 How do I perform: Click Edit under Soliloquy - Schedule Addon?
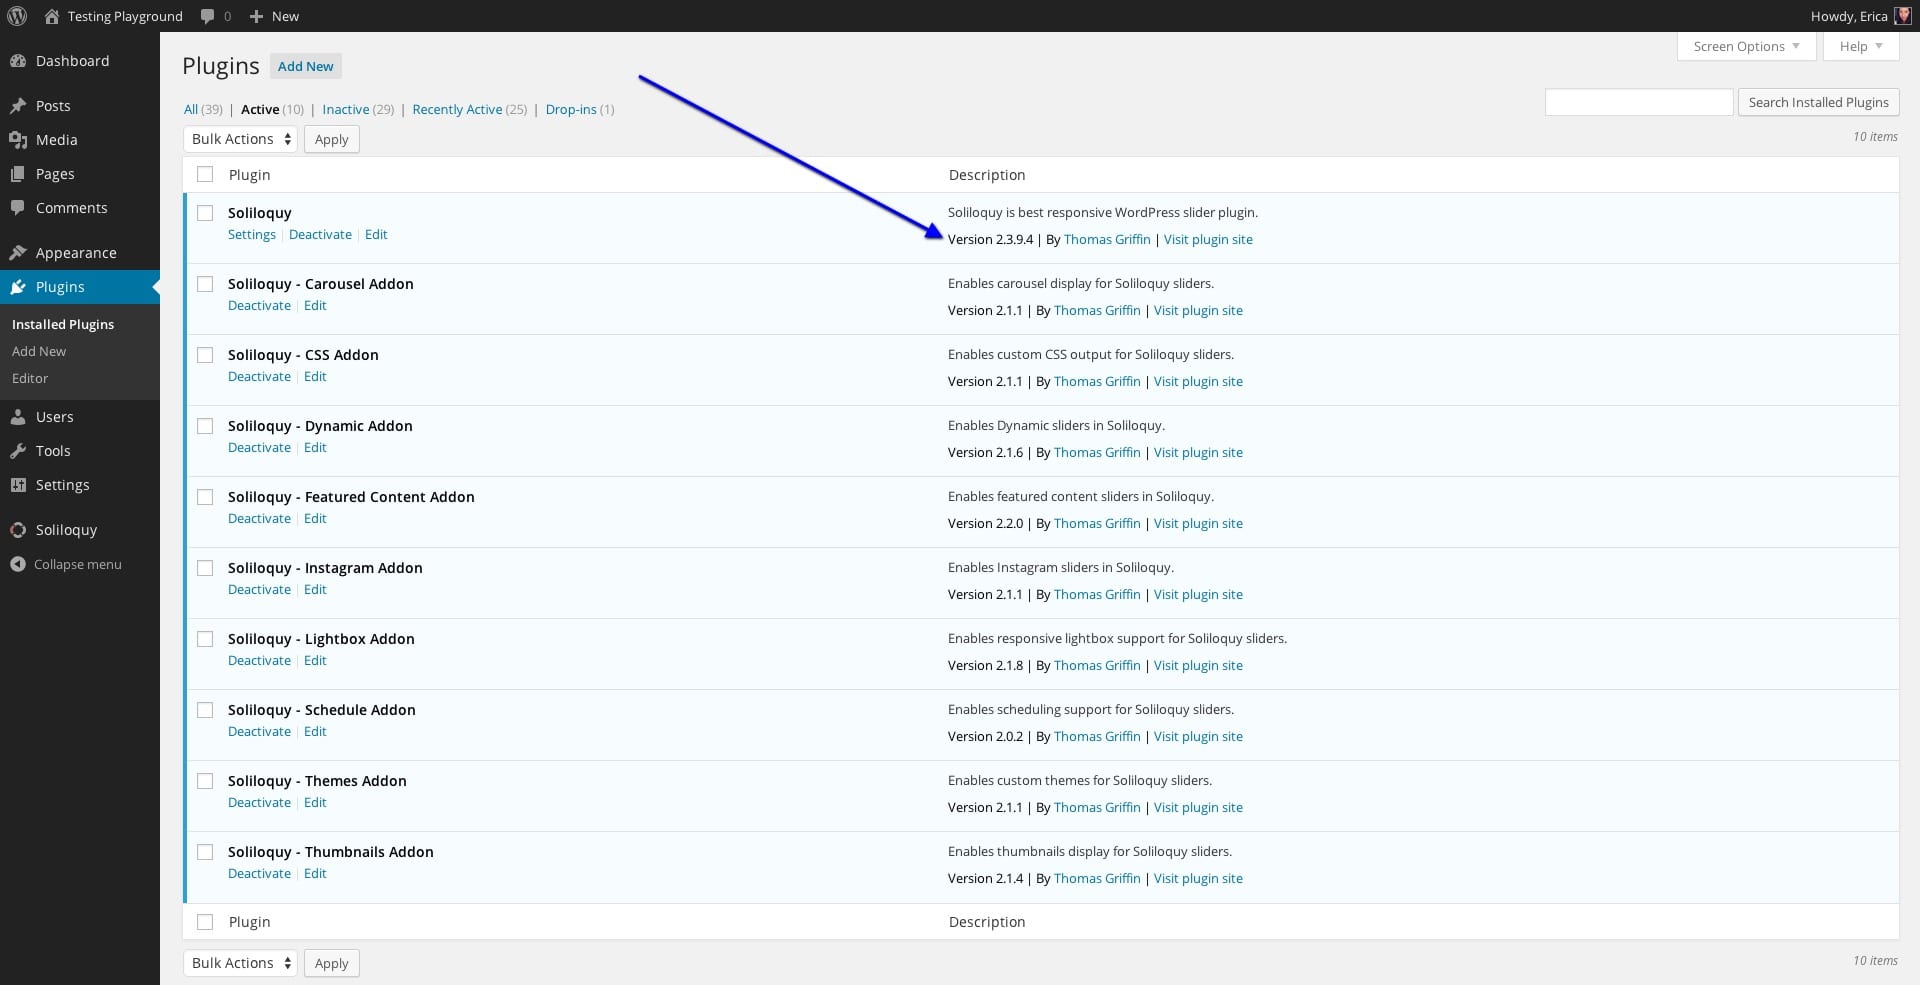[315, 731]
